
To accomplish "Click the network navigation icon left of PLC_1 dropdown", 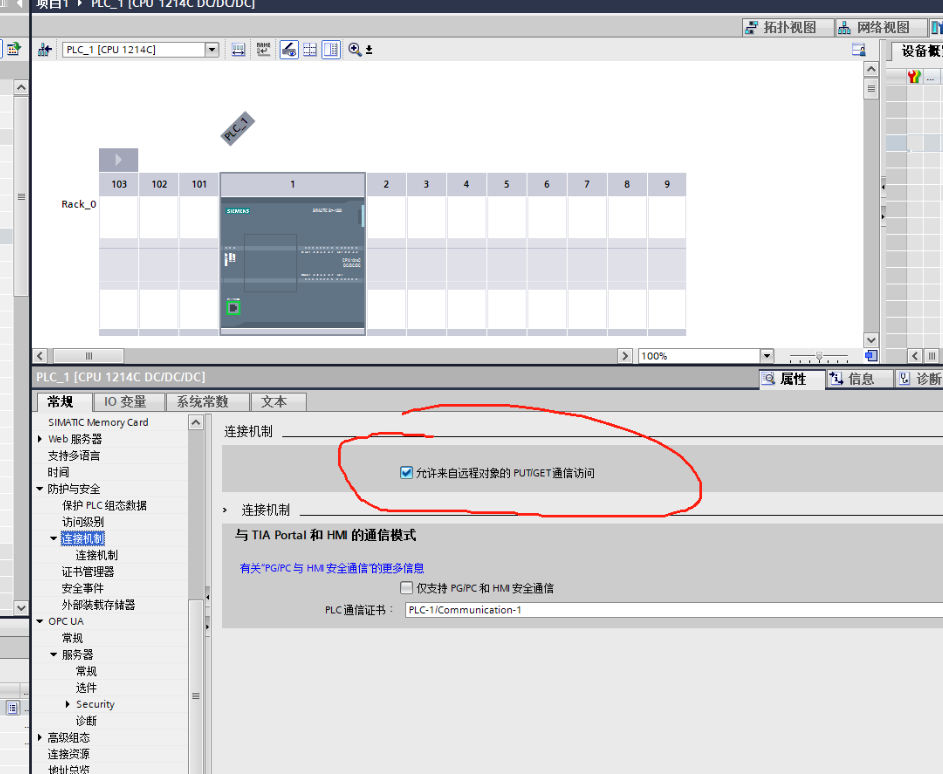I will pos(45,49).
